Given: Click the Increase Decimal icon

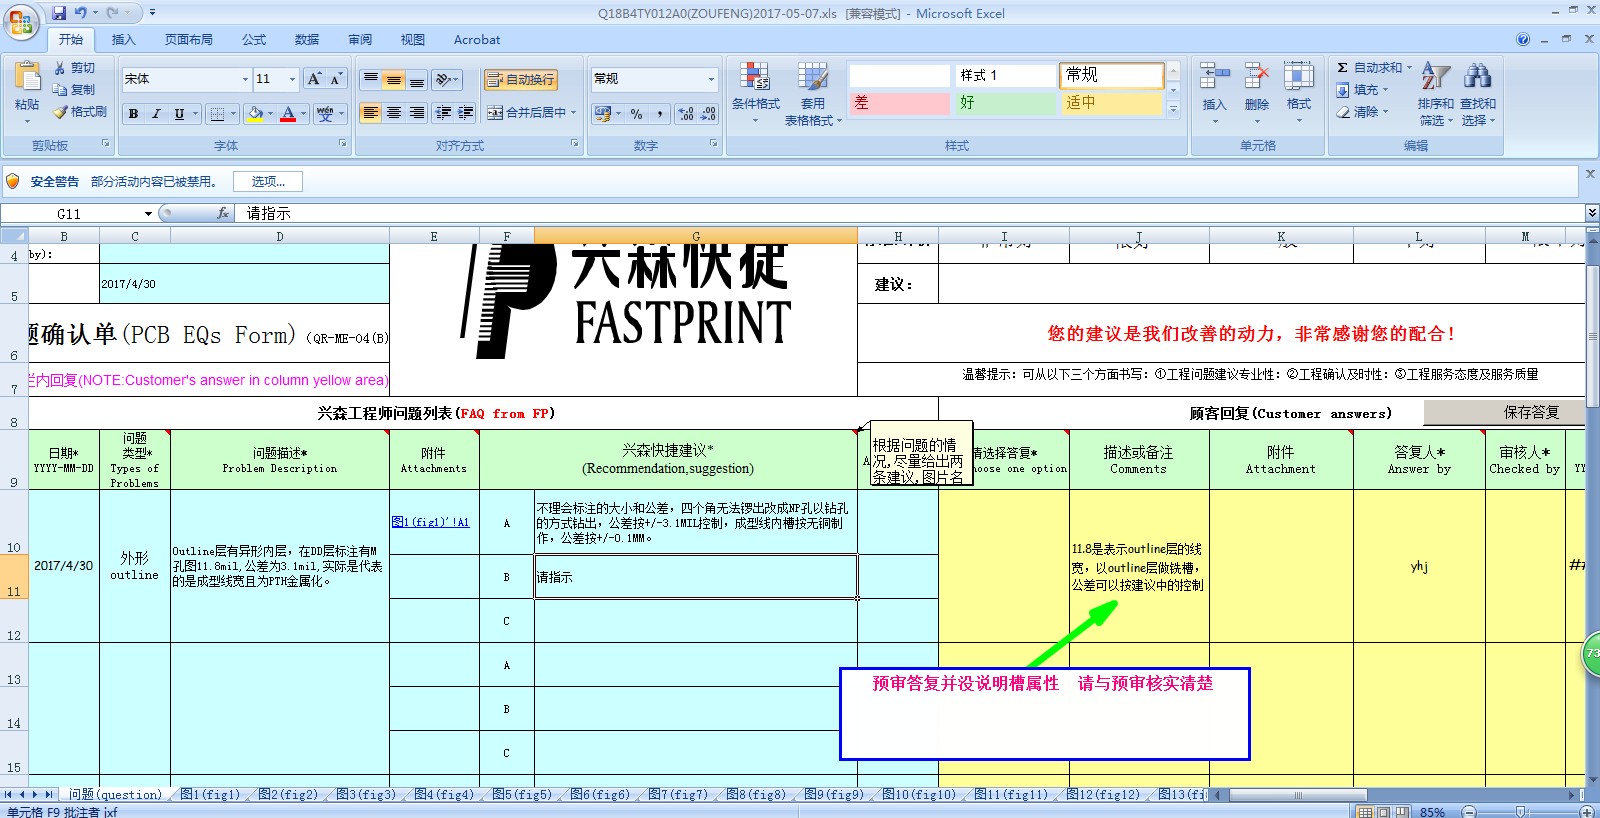Looking at the screenshot, I should [x=686, y=114].
